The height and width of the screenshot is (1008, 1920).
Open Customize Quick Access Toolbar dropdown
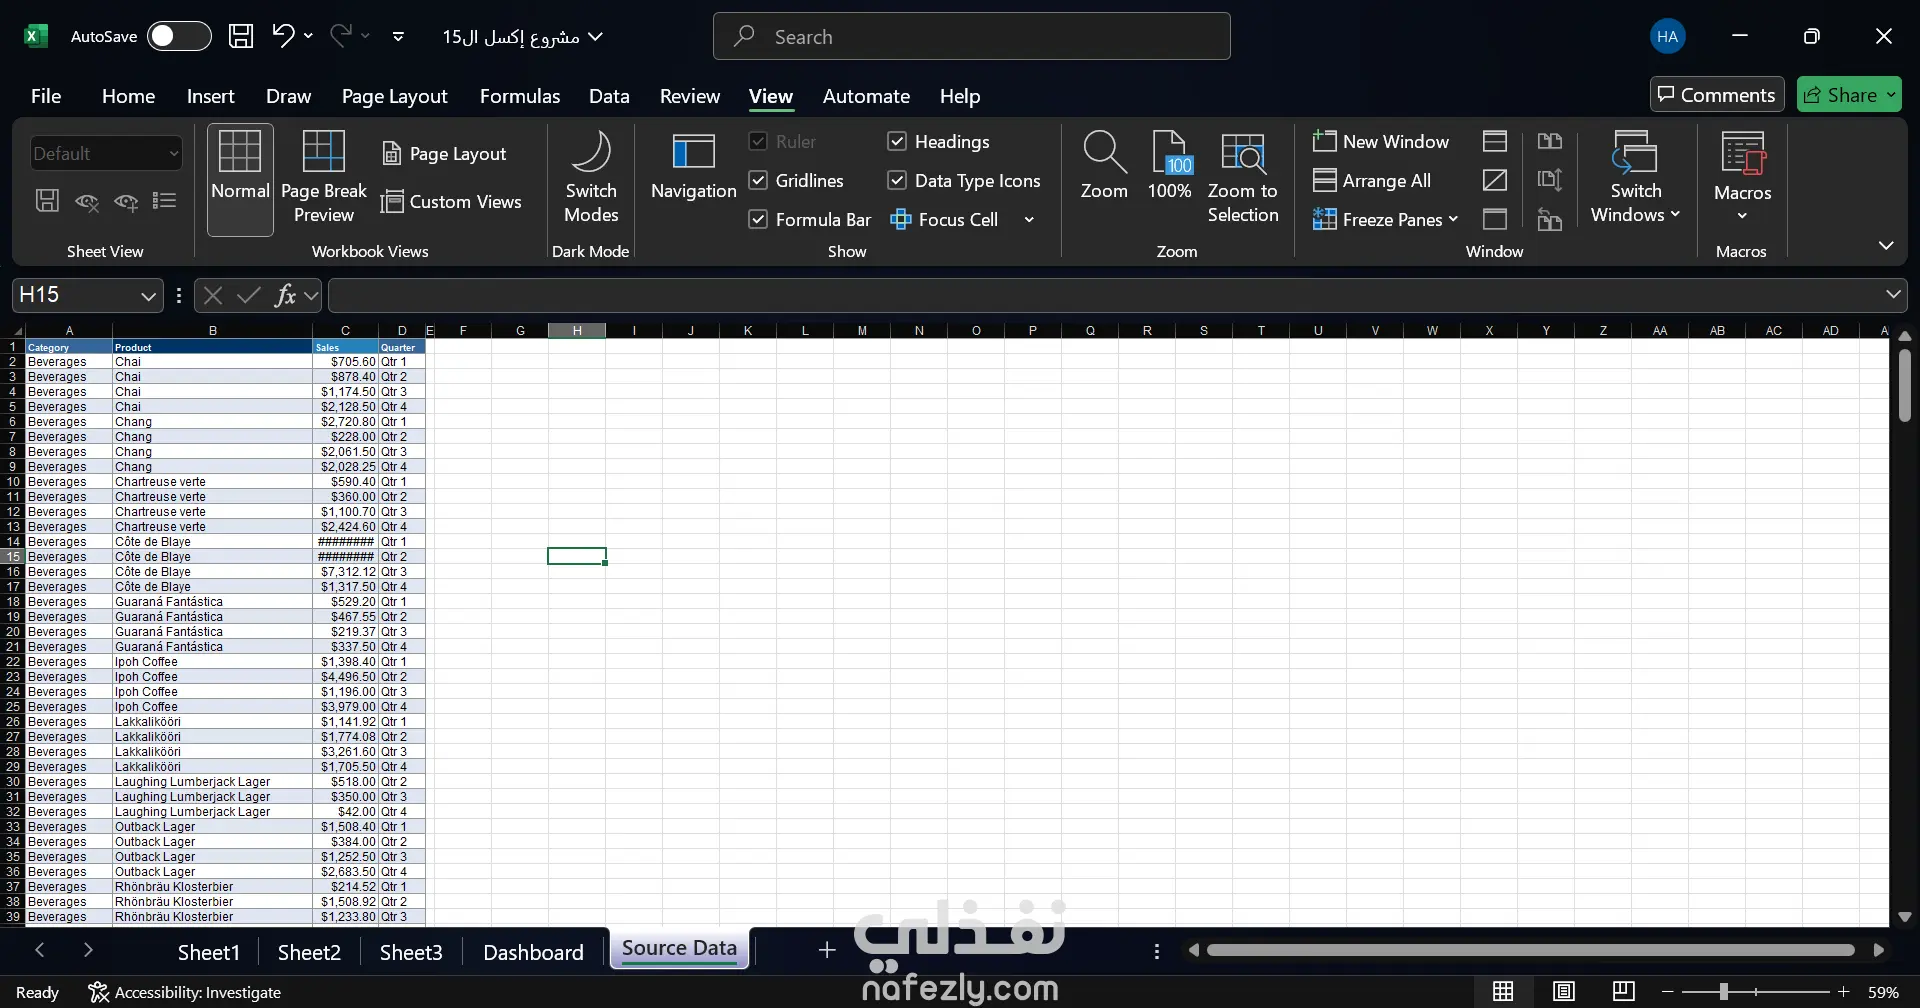(398, 37)
